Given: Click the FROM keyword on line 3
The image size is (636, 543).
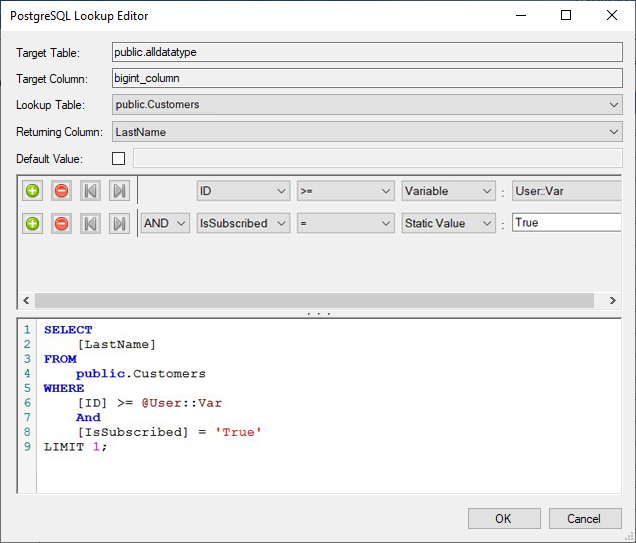Looking at the screenshot, I should pos(60,359).
